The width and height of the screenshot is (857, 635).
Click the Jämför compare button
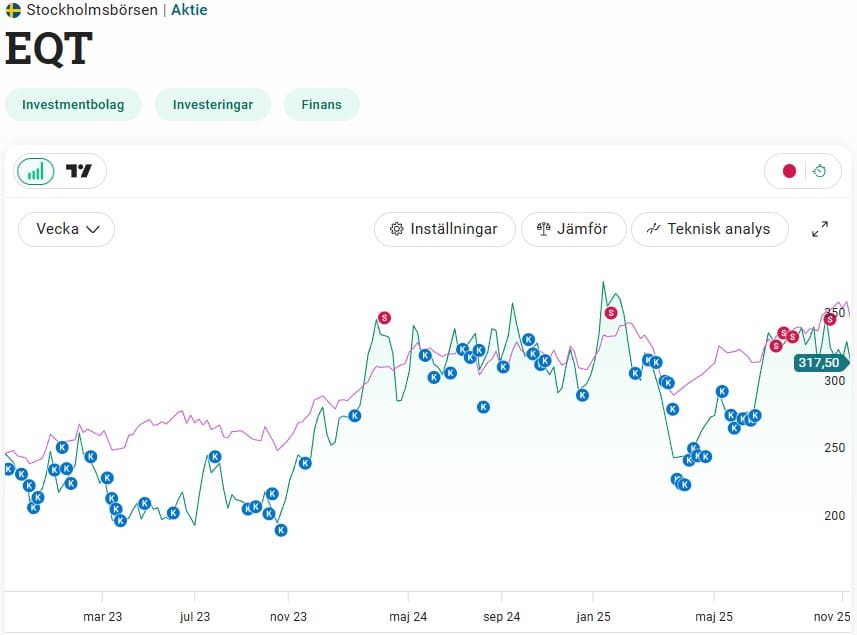573,229
